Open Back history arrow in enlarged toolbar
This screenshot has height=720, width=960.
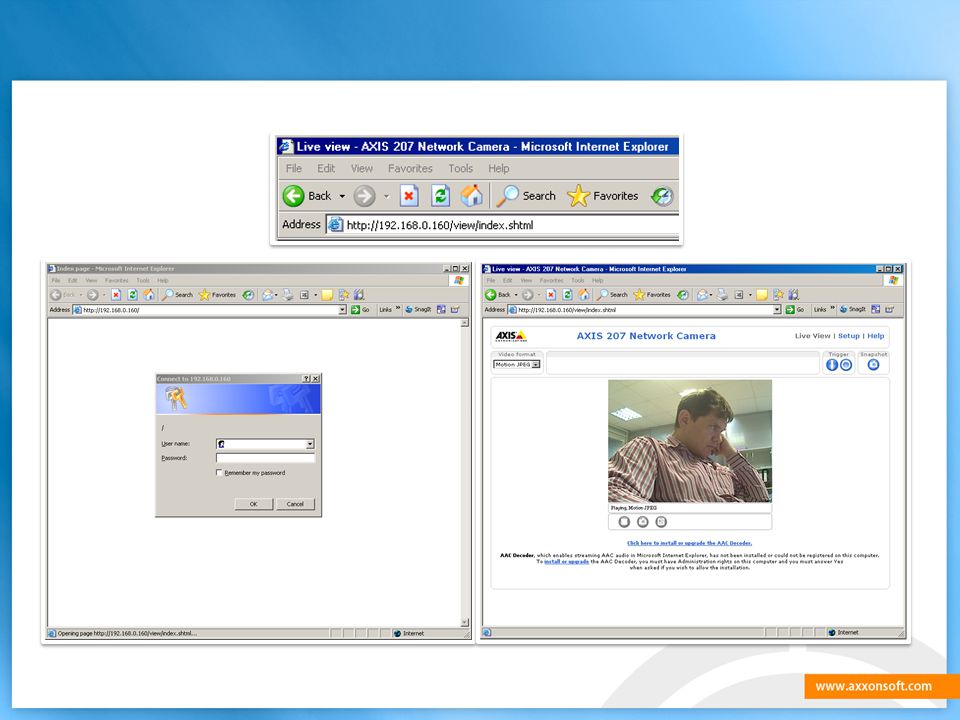point(342,197)
